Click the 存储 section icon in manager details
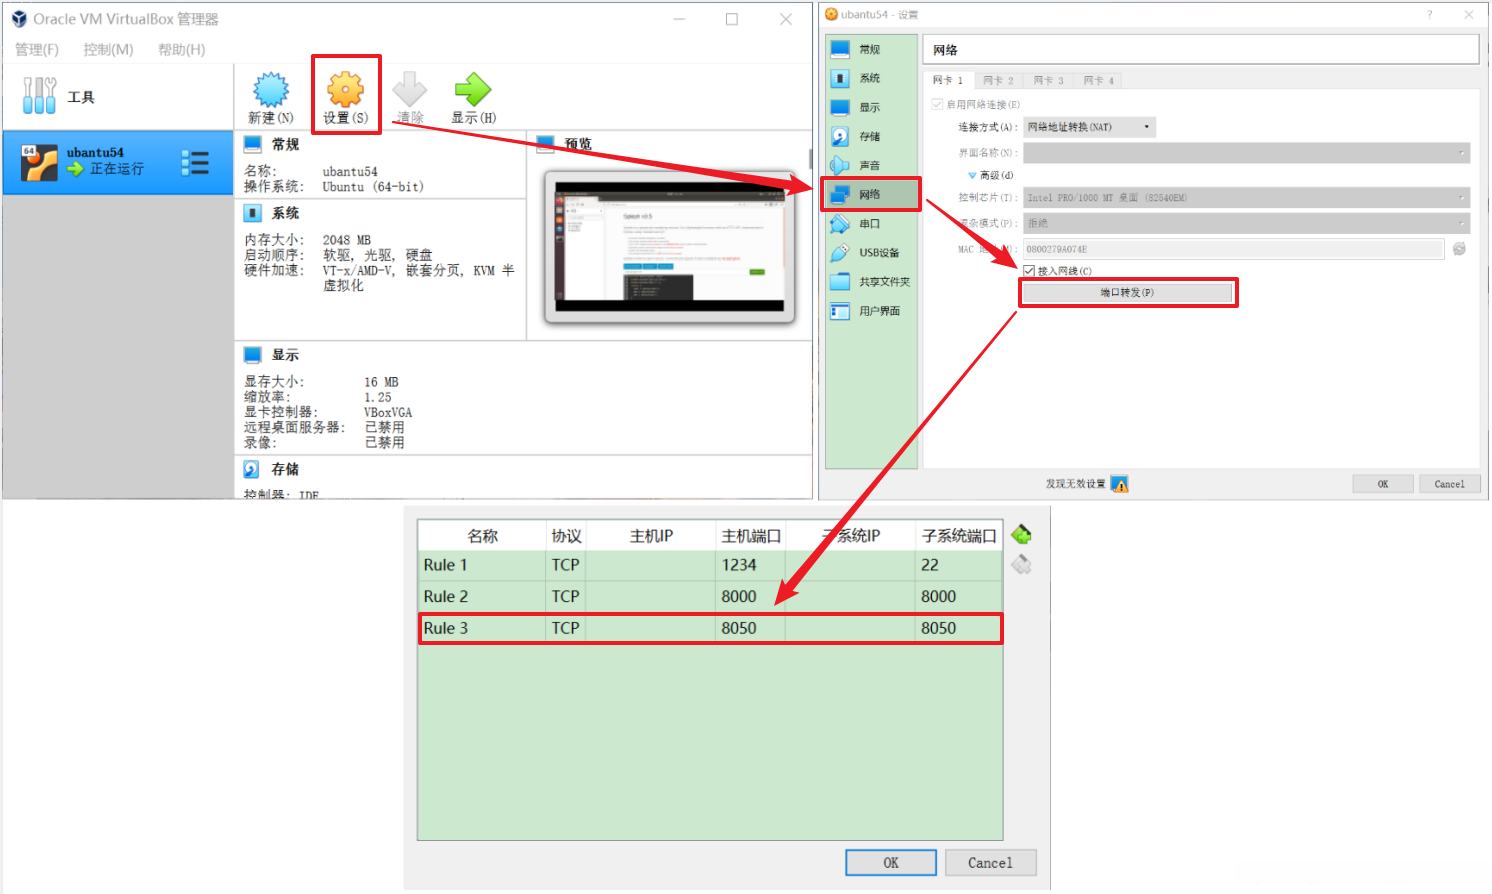The height and width of the screenshot is (894, 1492). pos(253,469)
